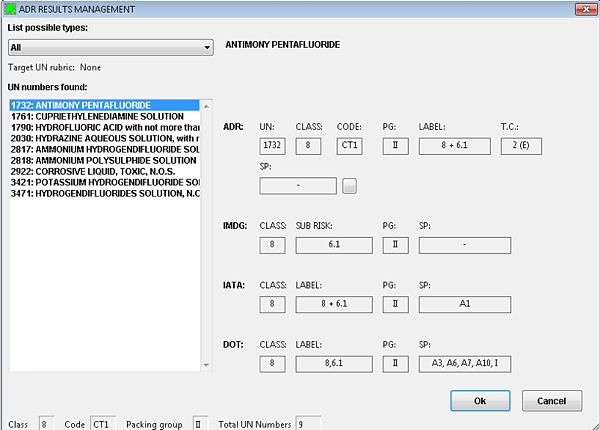
Task: Select 3471: HYDROGENDIFLUORIDES SOLUTION entry
Action: click(104, 193)
